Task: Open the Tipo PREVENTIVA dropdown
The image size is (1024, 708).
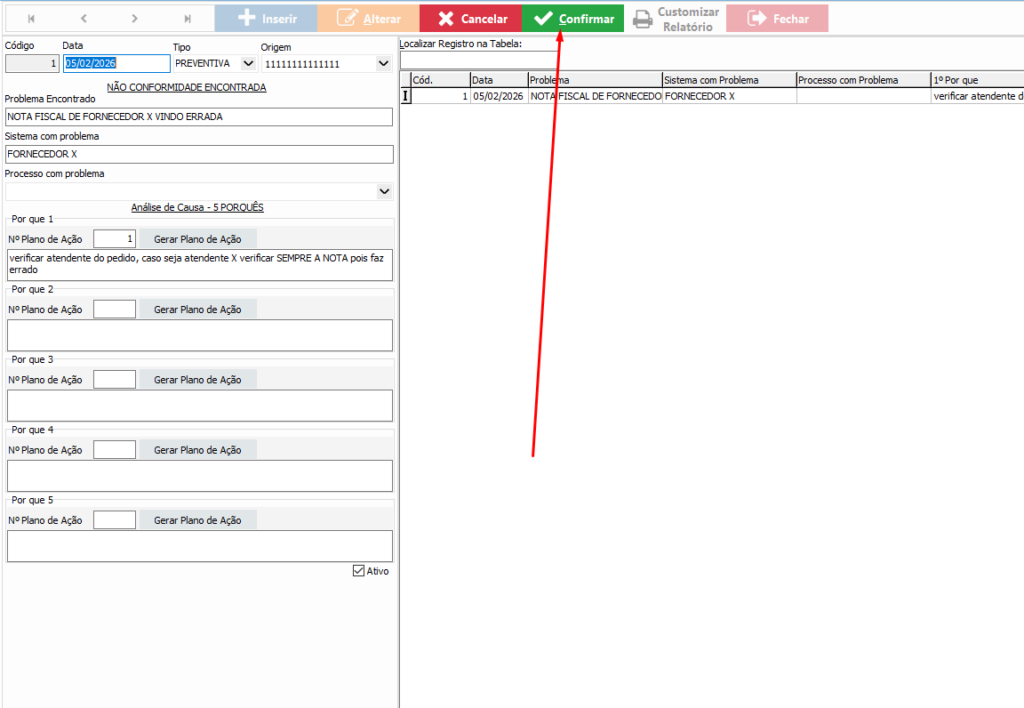Action: [x=249, y=63]
